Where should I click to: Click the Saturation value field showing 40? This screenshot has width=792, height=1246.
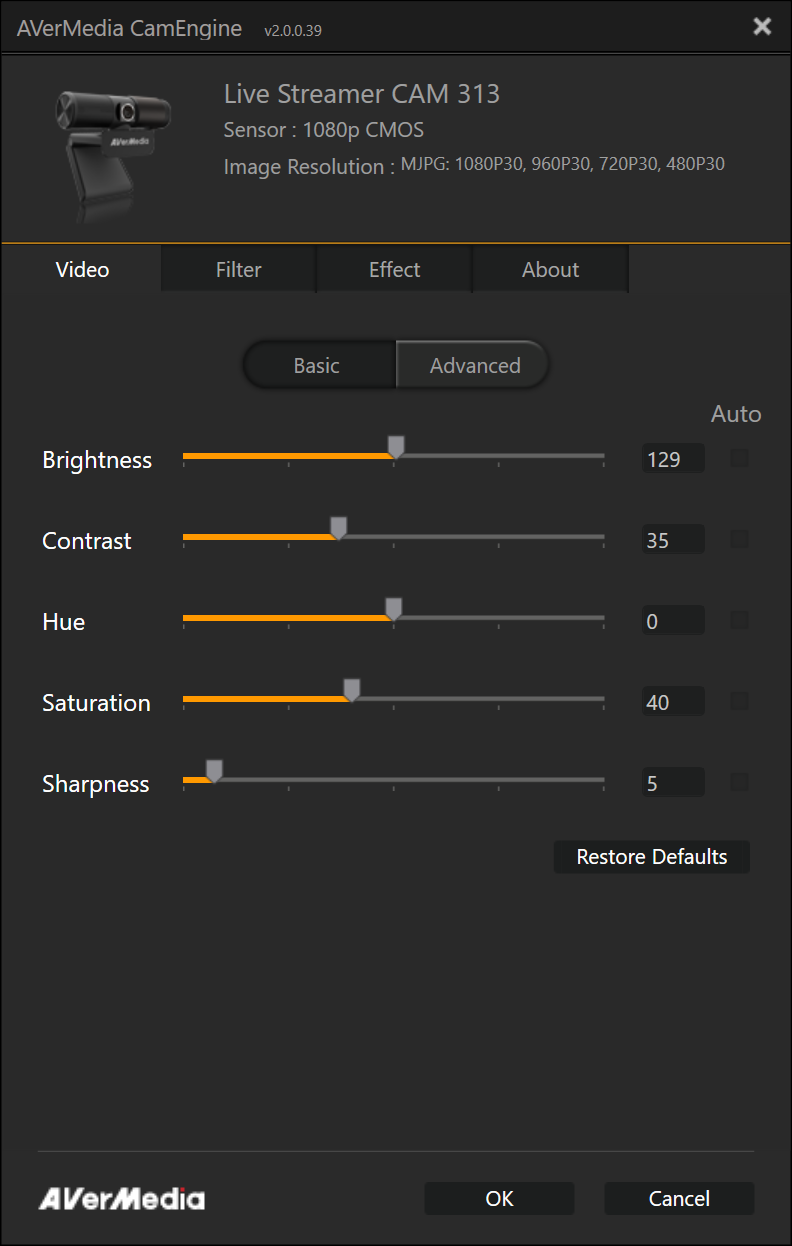click(x=673, y=702)
